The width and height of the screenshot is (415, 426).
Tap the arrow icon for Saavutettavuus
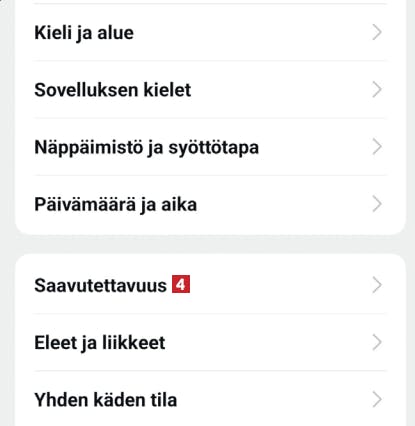point(377,285)
